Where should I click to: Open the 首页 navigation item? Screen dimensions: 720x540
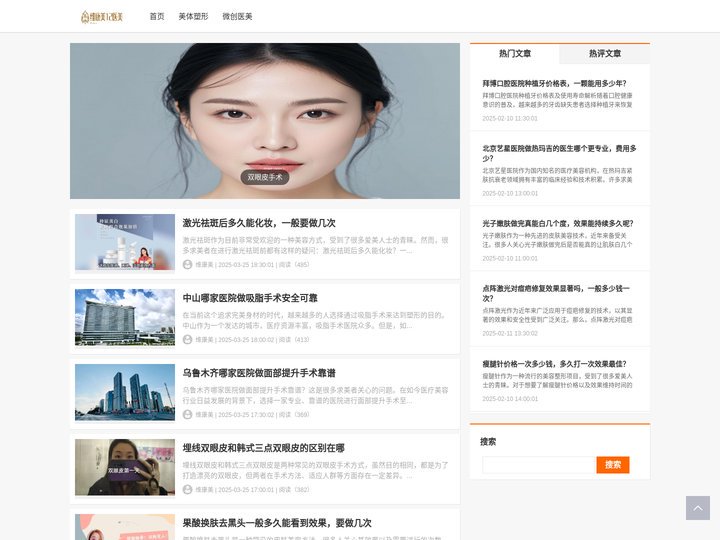click(x=157, y=17)
